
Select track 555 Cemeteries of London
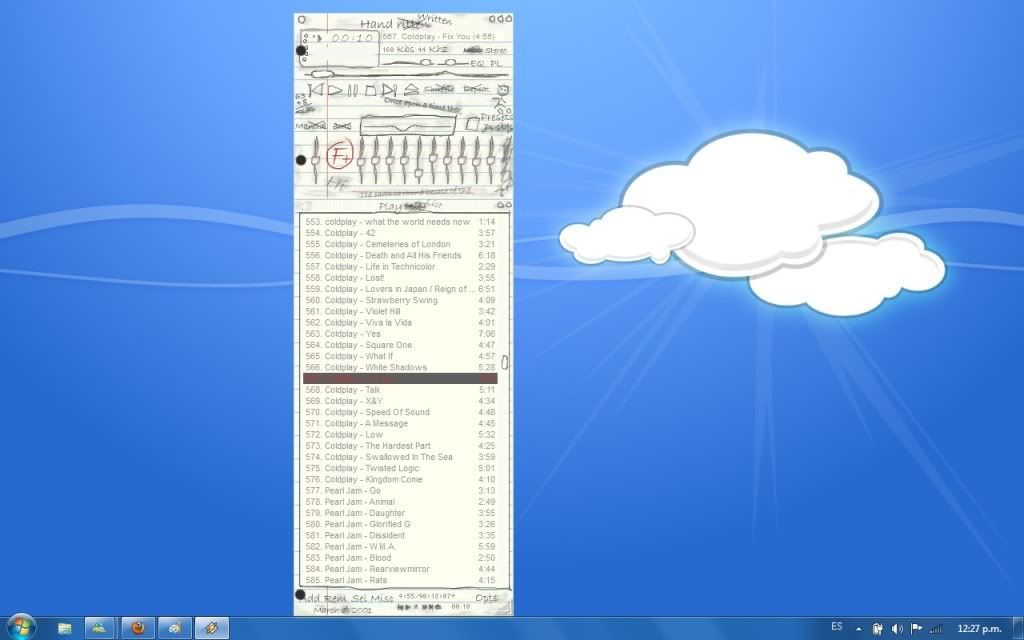(x=400, y=244)
